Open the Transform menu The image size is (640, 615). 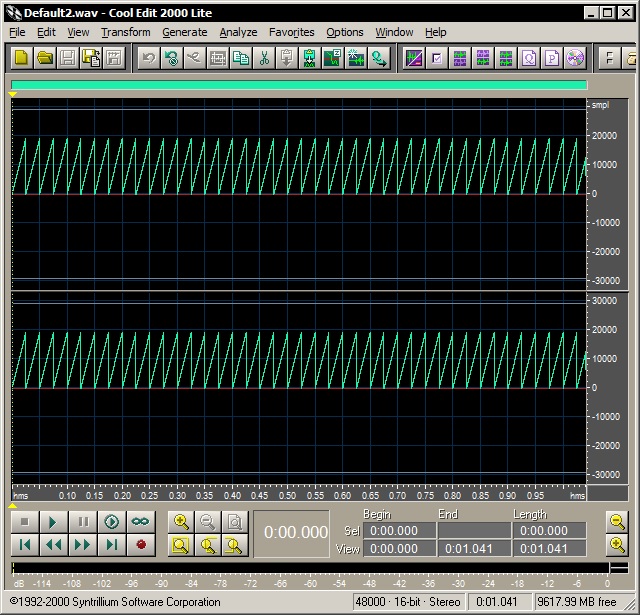pos(125,32)
